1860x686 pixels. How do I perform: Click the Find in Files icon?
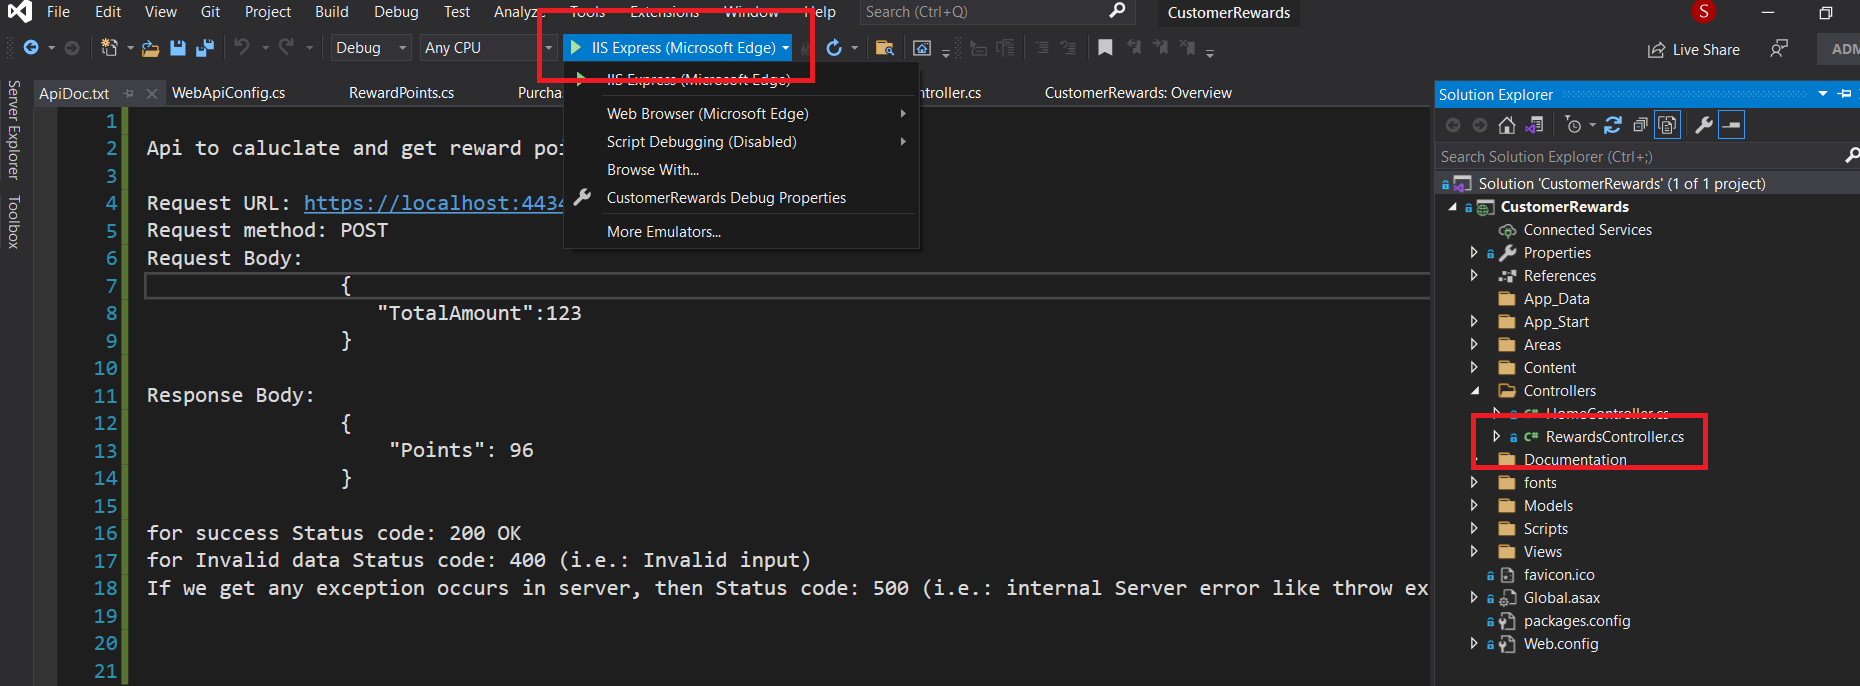click(x=884, y=48)
